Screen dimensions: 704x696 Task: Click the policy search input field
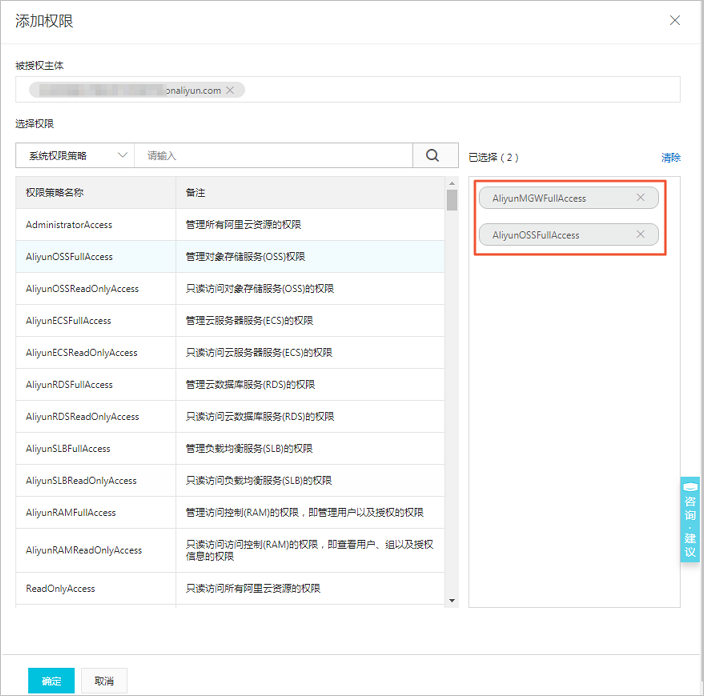[x=273, y=155]
